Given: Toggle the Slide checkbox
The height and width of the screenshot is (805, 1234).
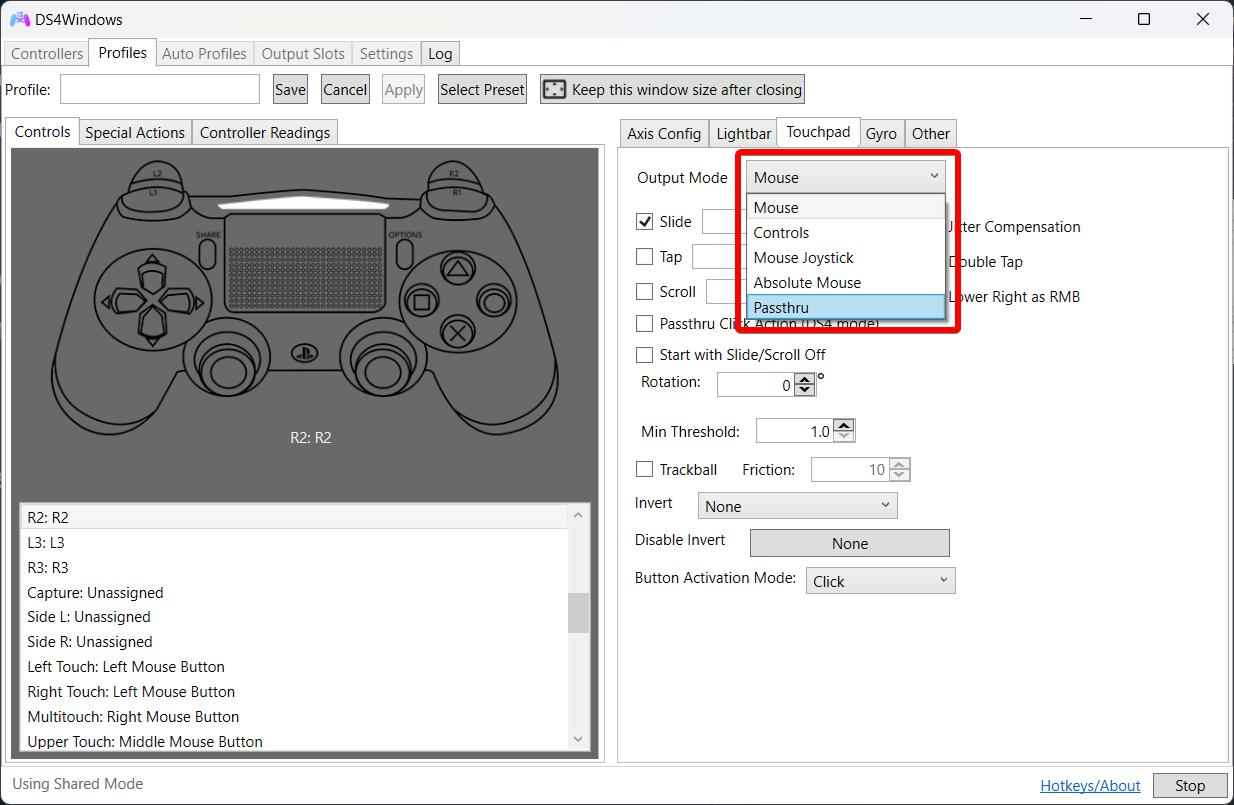Looking at the screenshot, I should point(645,221).
